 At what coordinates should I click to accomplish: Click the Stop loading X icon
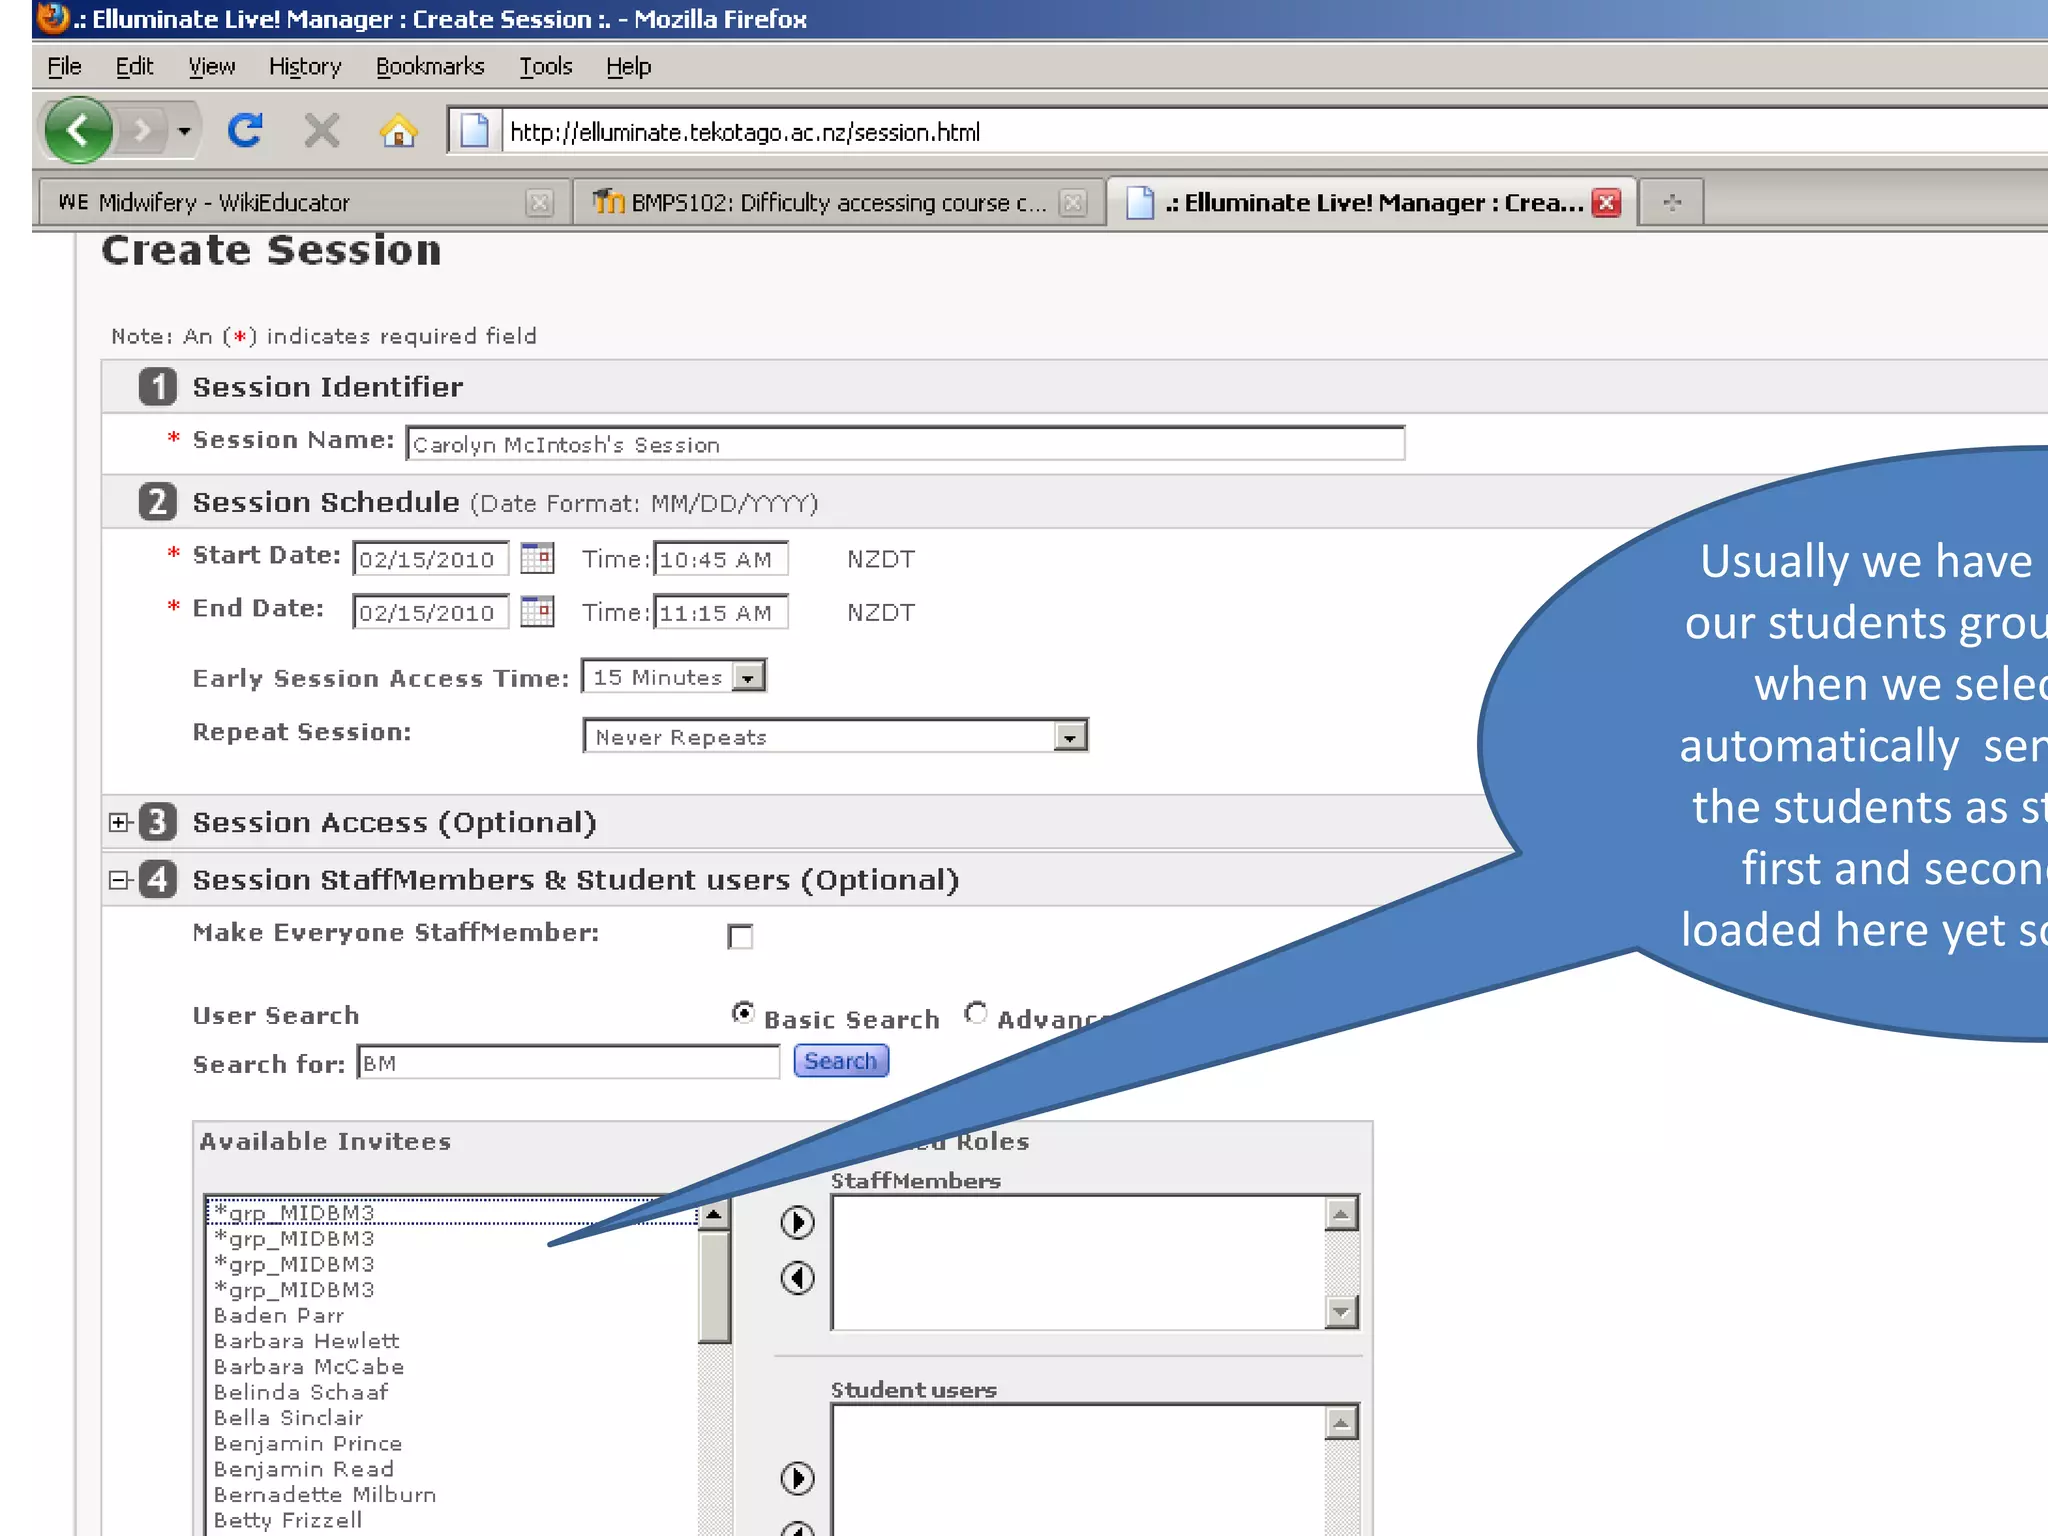tap(321, 131)
